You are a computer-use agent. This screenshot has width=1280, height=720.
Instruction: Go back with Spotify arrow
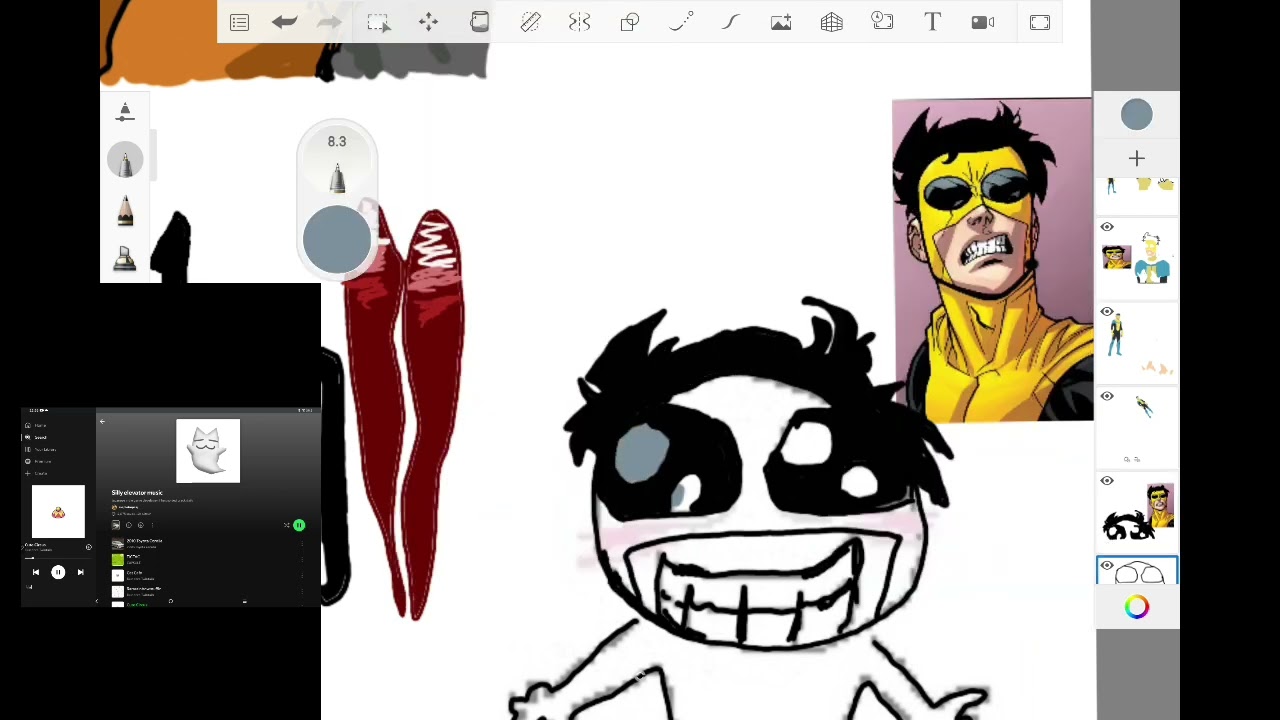coord(102,421)
